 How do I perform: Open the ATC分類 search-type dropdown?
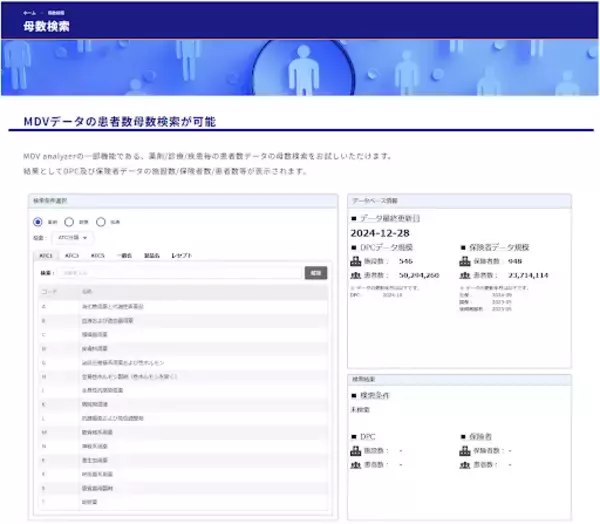coord(73,238)
